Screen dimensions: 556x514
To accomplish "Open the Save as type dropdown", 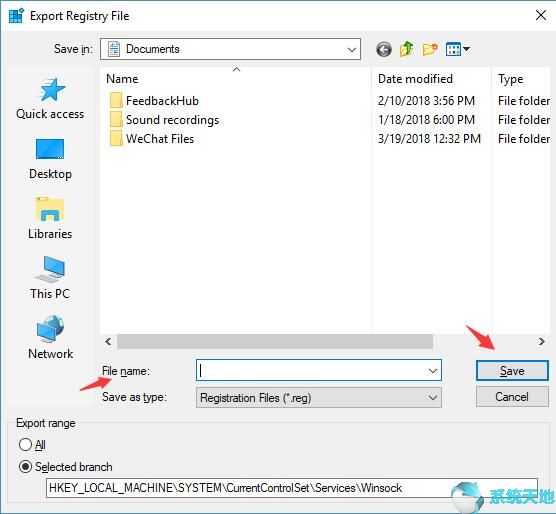I will (x=319, y=398).
